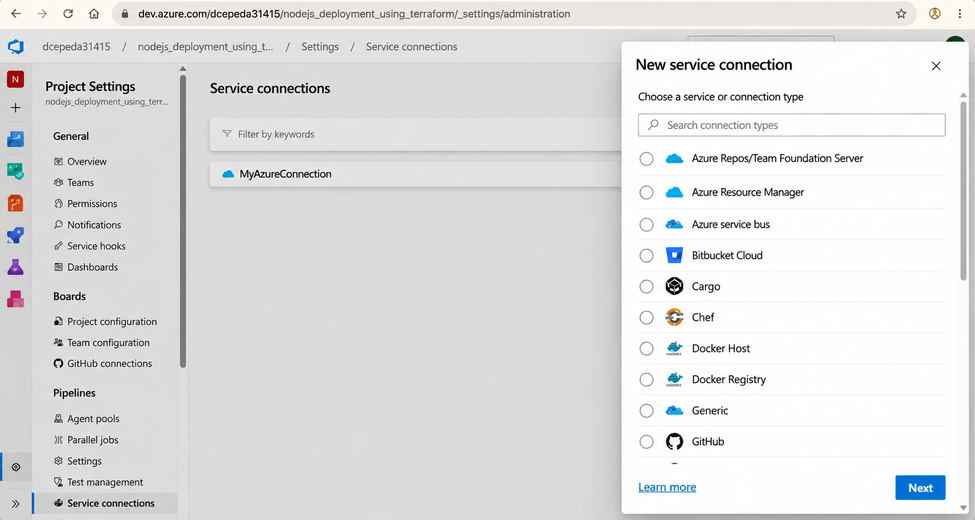Select Docker Host radio button
Image resolution: width=975 pixels, height=520 pixels.
[647, 348]
